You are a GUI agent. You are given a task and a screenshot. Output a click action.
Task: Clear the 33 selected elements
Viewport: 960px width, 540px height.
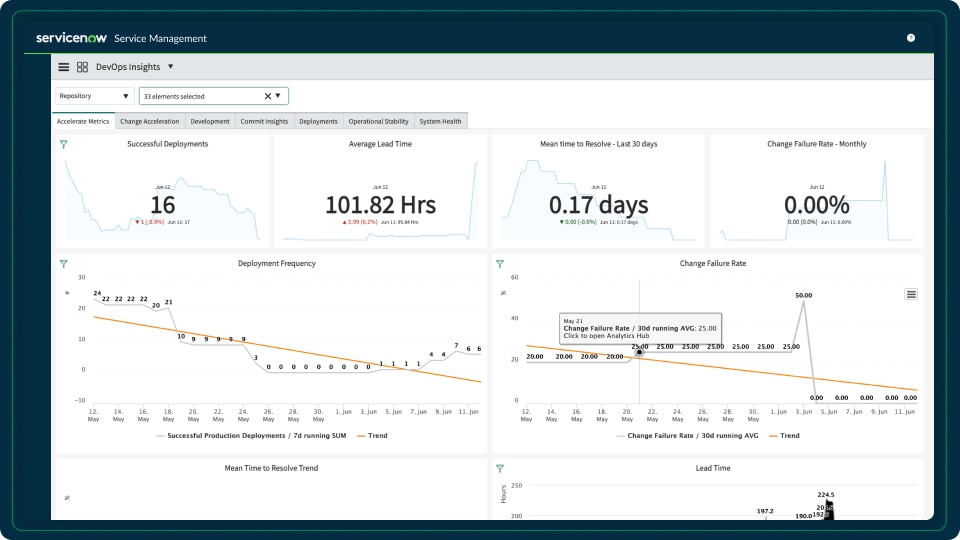[267, 96]
